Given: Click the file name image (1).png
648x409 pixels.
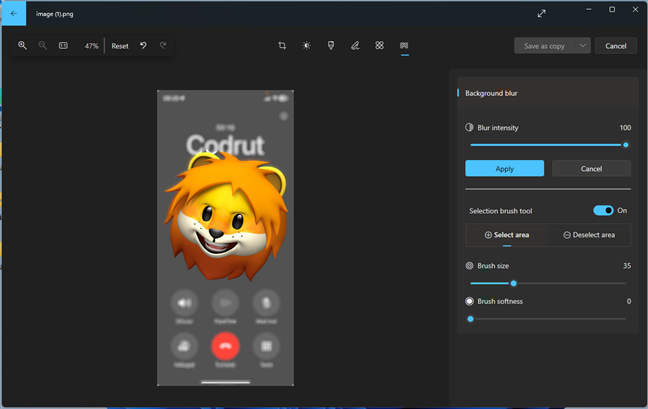Looking at the screenshot, I should 55,14.
